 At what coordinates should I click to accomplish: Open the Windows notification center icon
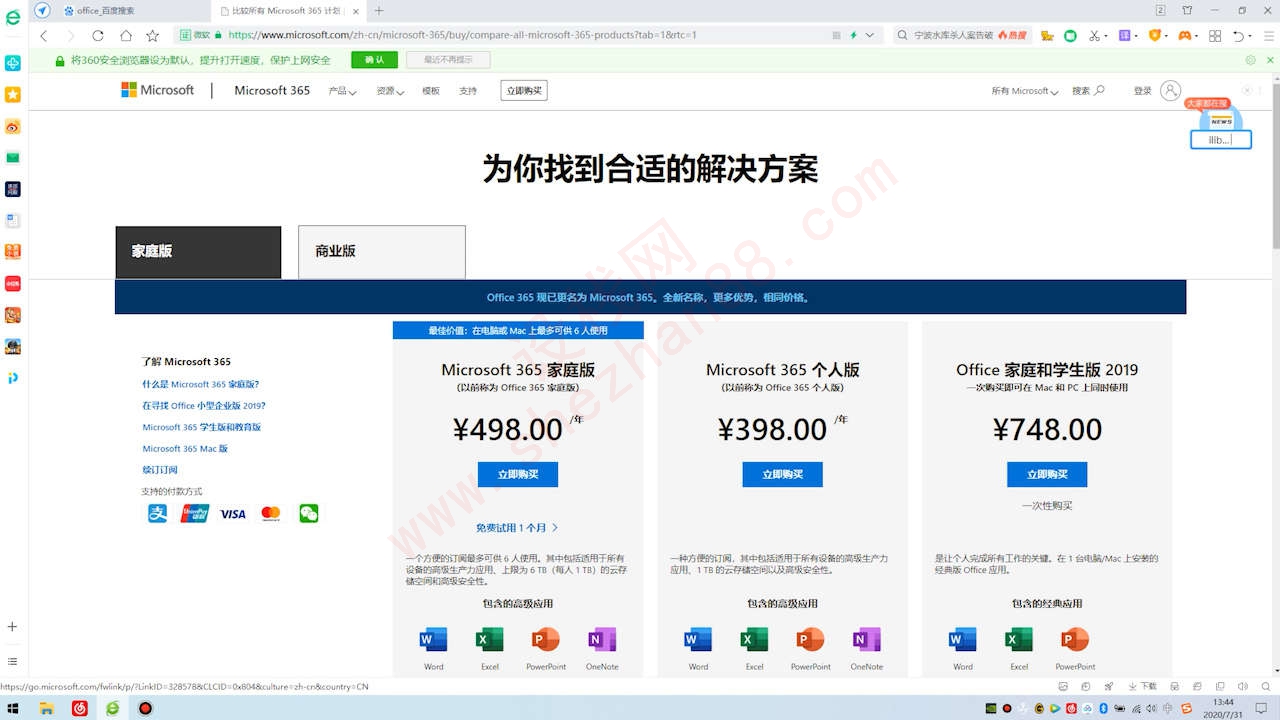[1263, 708]
